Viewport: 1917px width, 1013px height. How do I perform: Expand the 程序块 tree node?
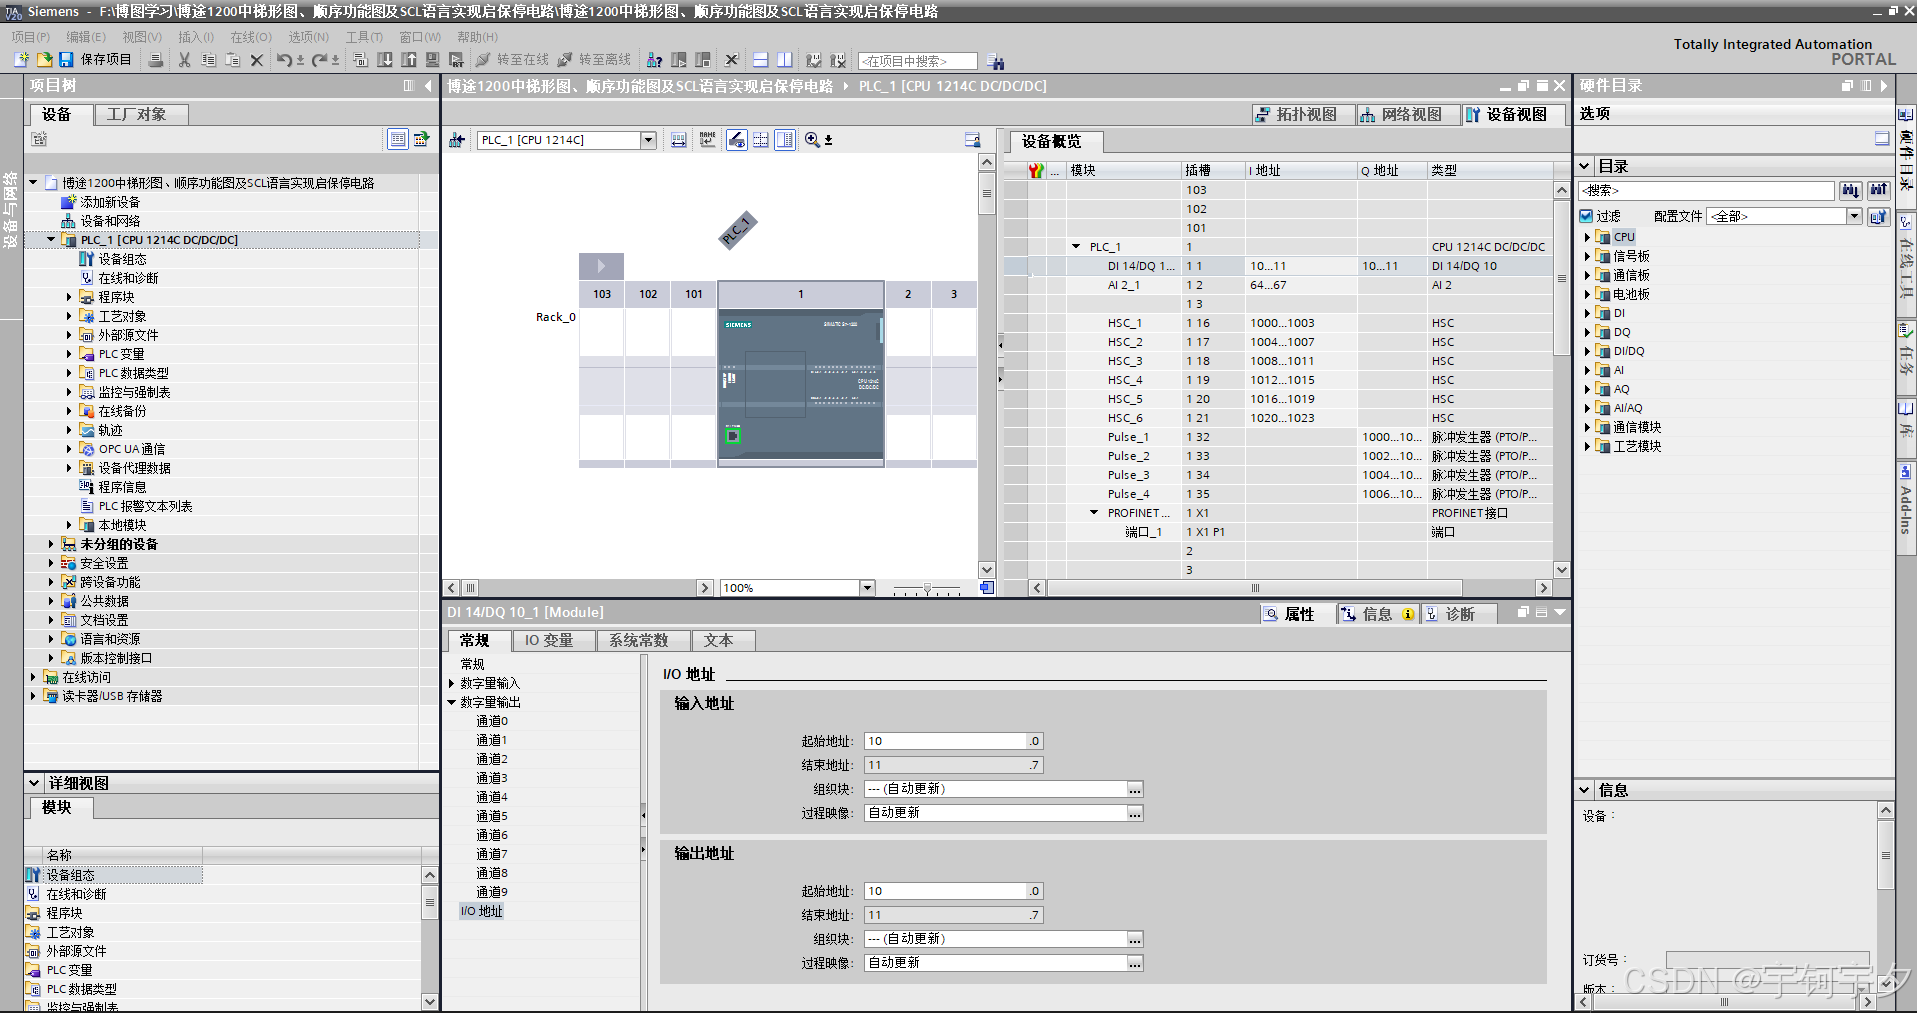click(69, 297)
